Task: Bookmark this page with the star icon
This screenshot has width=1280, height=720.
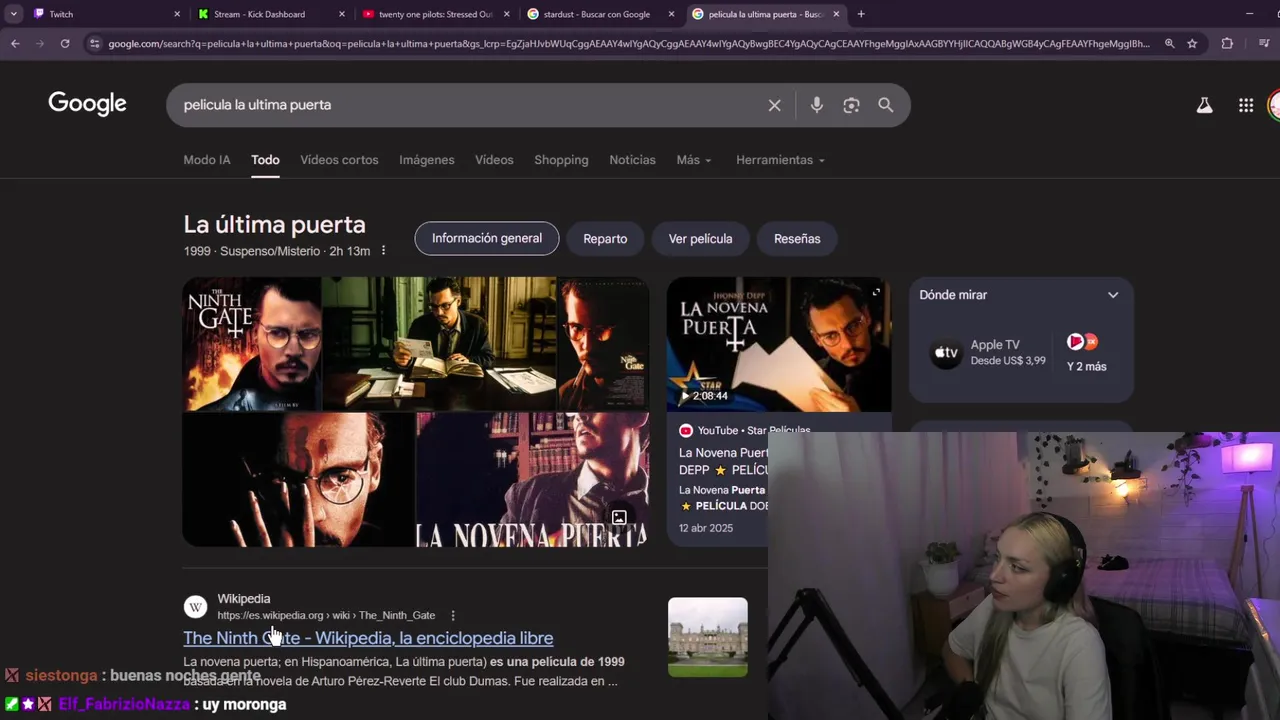Action: pos(1192,43)
